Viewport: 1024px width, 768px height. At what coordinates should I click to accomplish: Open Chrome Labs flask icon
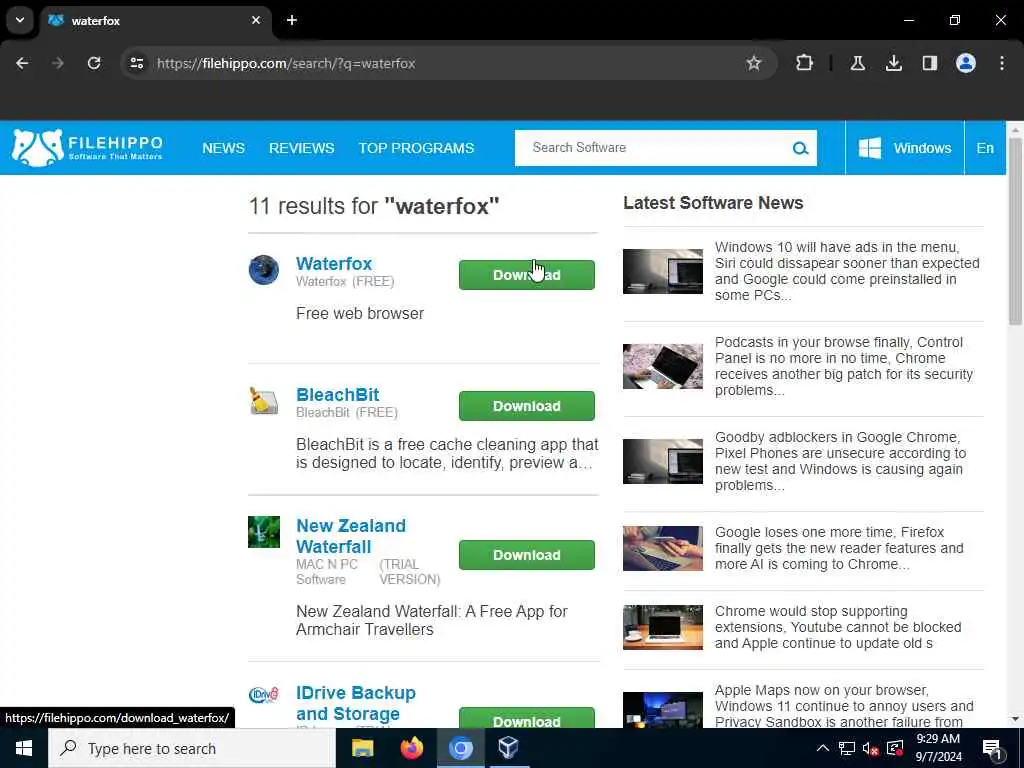pyautogui.click(x=857, y=63)
